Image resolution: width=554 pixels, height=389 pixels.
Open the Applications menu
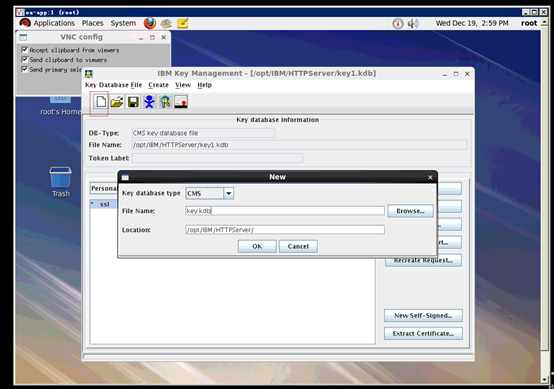54,23
